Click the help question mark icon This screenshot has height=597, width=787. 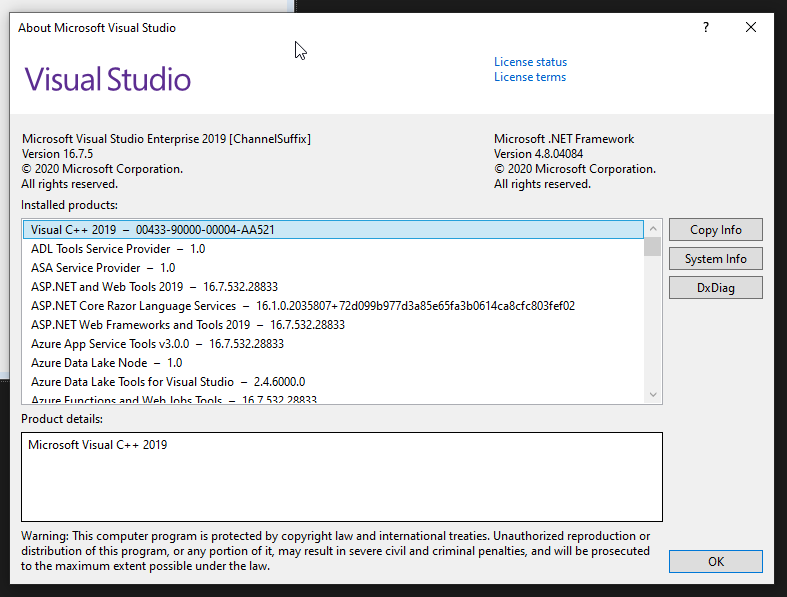point(706,27)
